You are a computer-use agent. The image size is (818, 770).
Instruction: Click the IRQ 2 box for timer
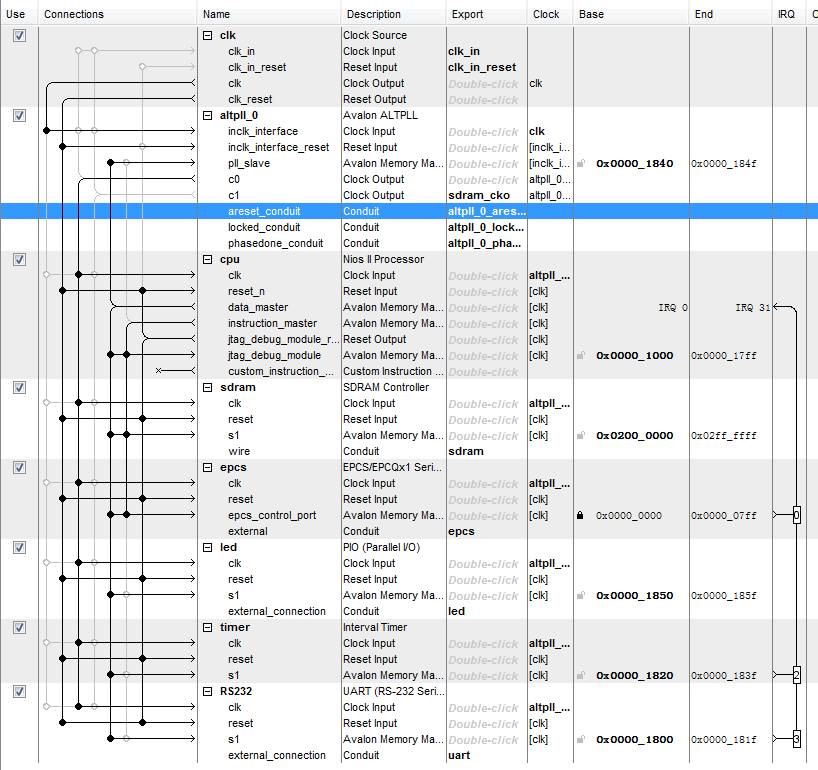pyautogui.click(x=796, y=676)
